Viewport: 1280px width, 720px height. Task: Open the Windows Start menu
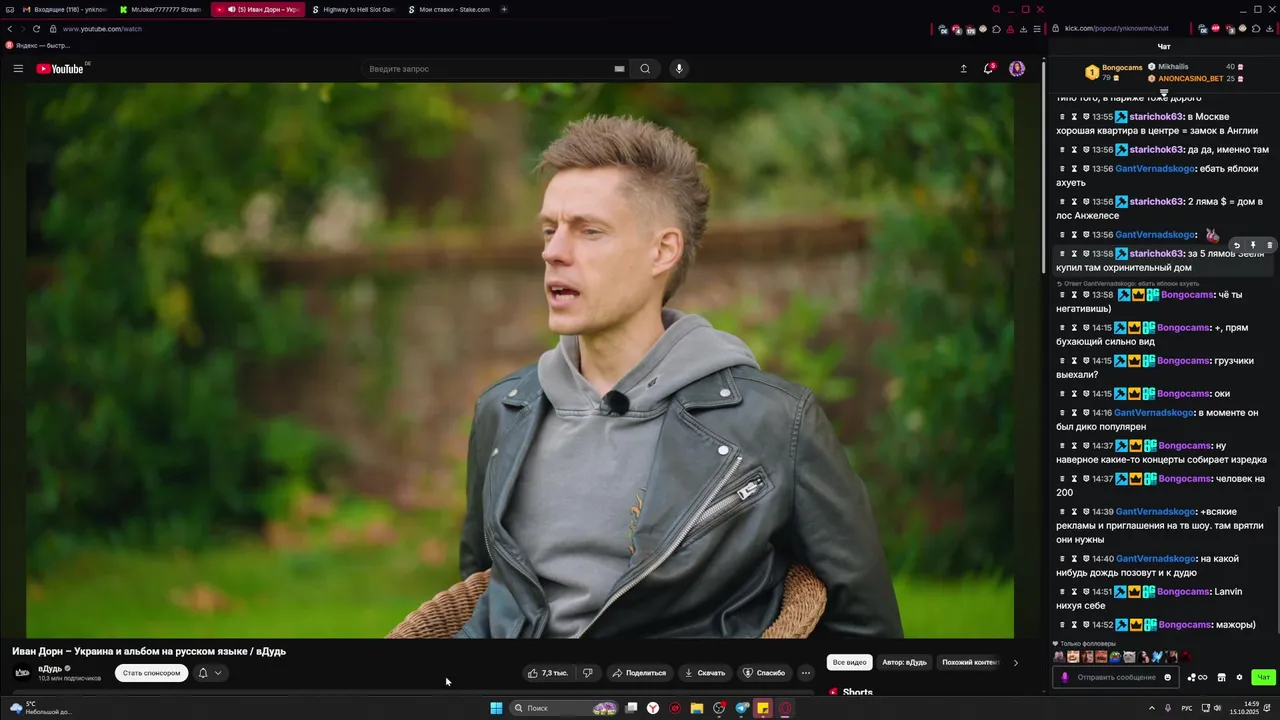pyautogui.click(x=496, y=708)
